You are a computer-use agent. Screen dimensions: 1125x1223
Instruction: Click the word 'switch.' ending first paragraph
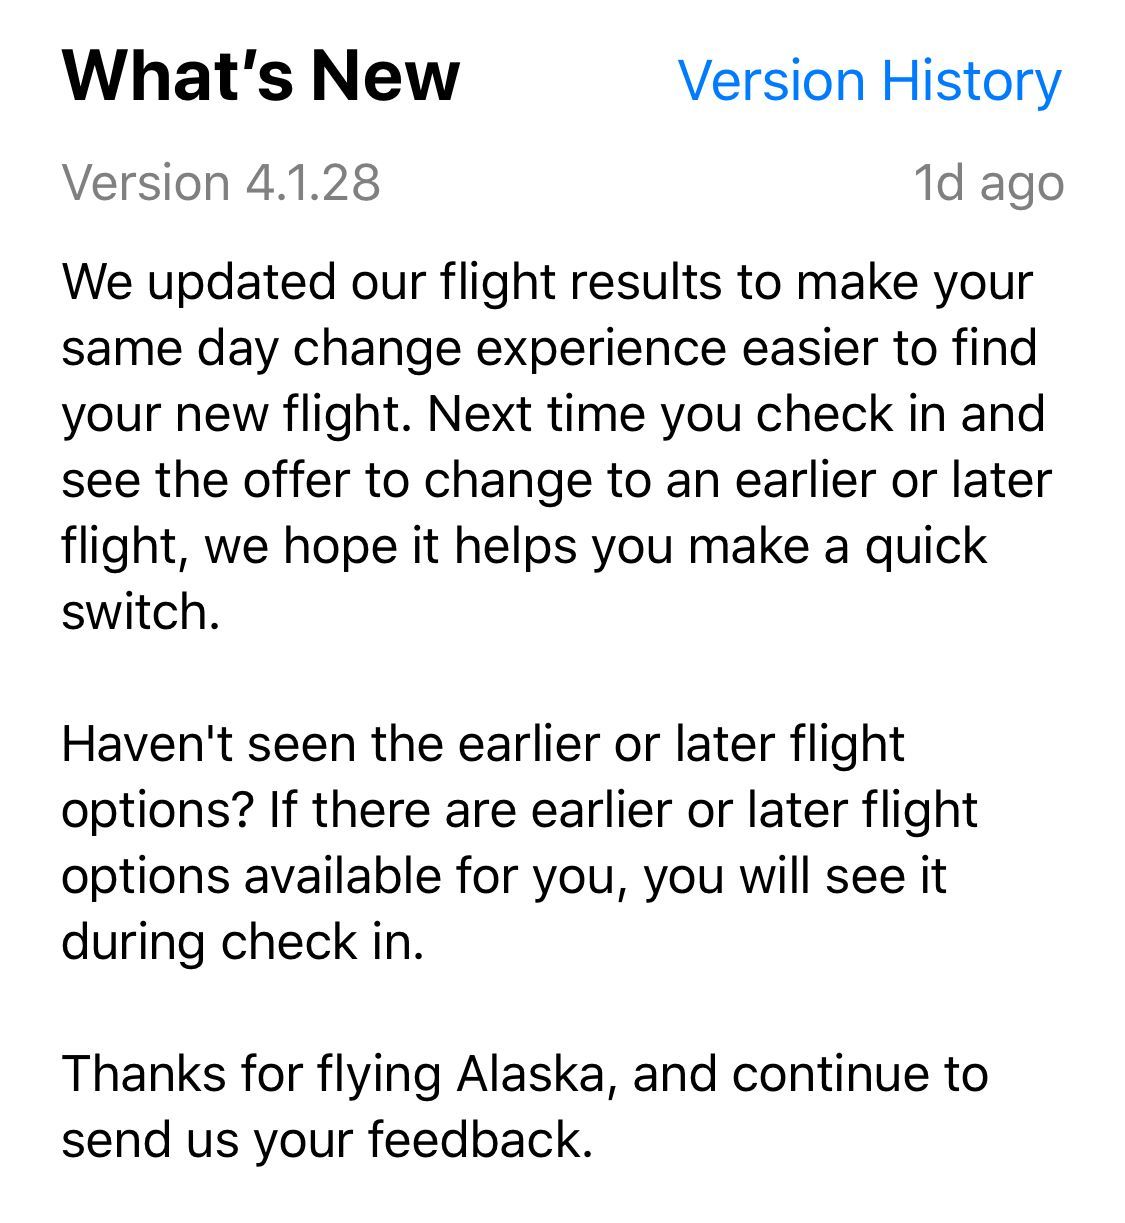click(x=140, y=611)
